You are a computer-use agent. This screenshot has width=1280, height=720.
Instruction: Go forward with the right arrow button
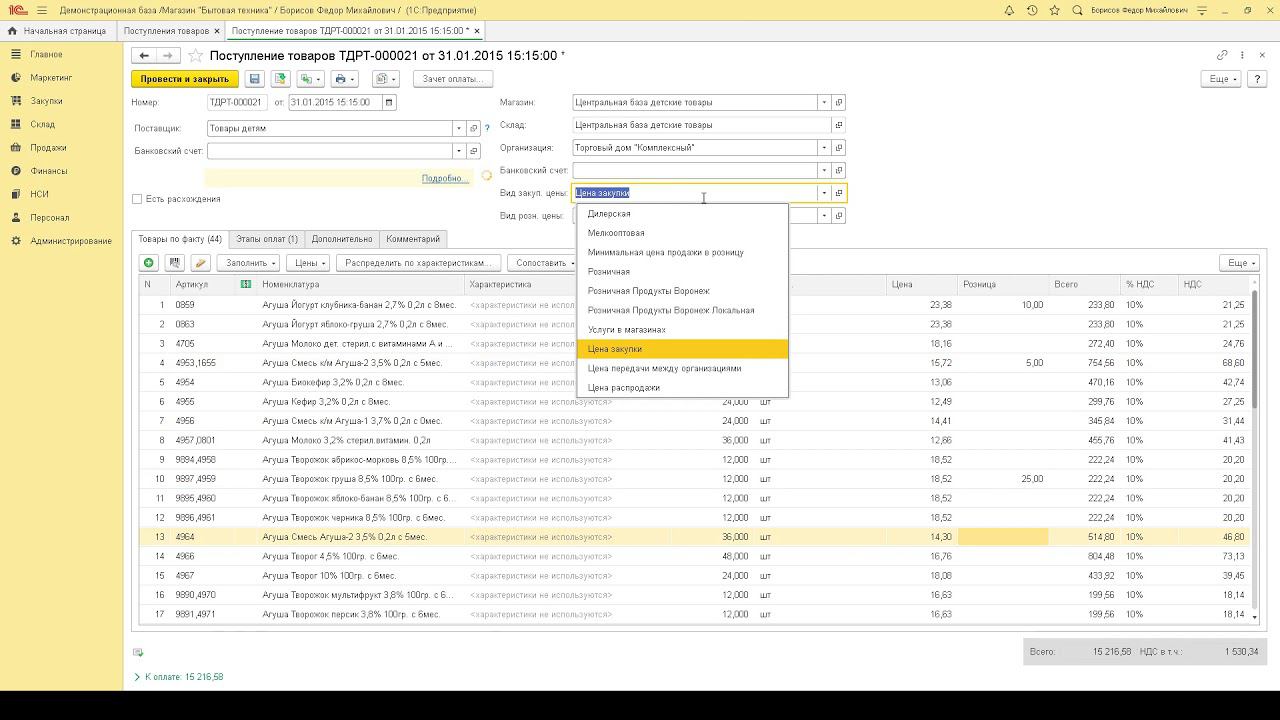167,56
